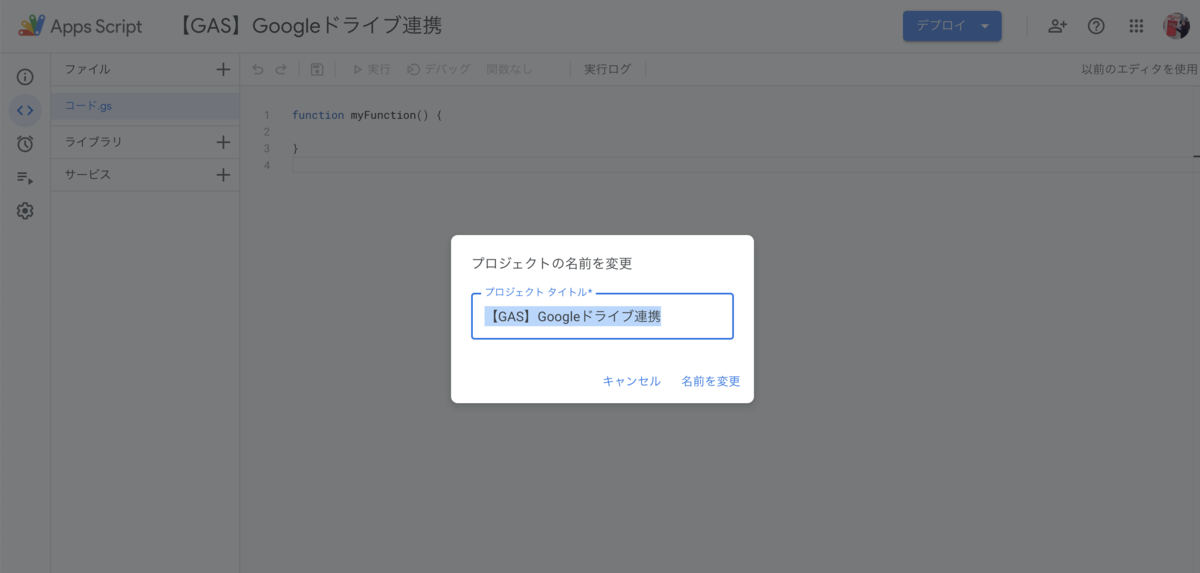
Task: Open the 関数なし function dropdown
Action: (x=510, y=70)
